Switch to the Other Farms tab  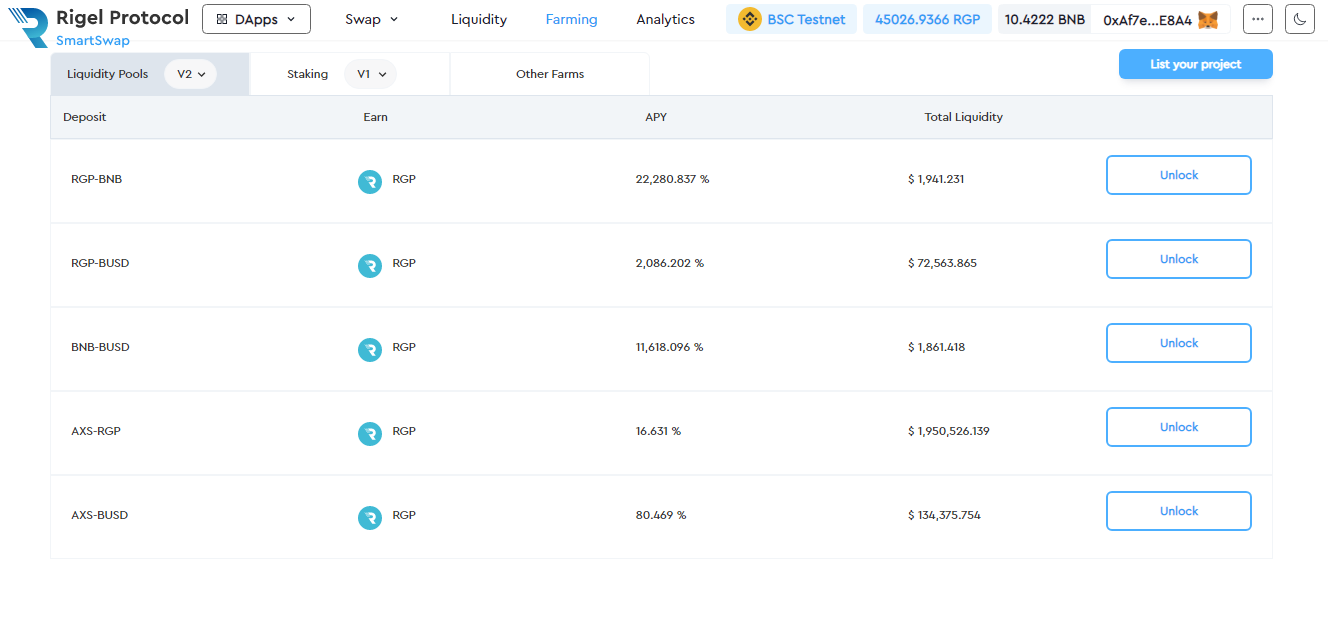click(550, 74)
